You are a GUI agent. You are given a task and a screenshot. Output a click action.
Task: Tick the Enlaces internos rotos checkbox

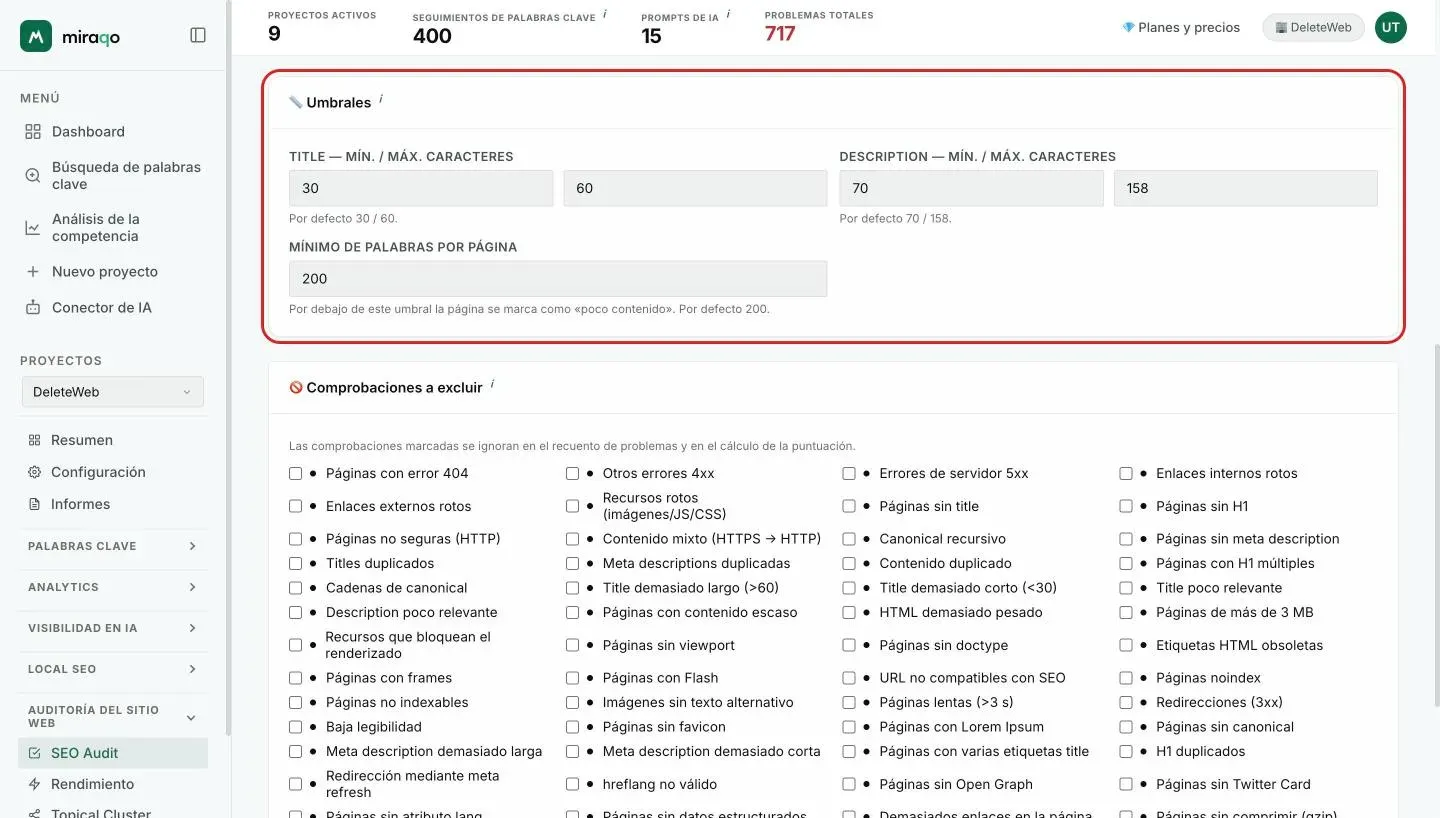[x=1126, y=474]
